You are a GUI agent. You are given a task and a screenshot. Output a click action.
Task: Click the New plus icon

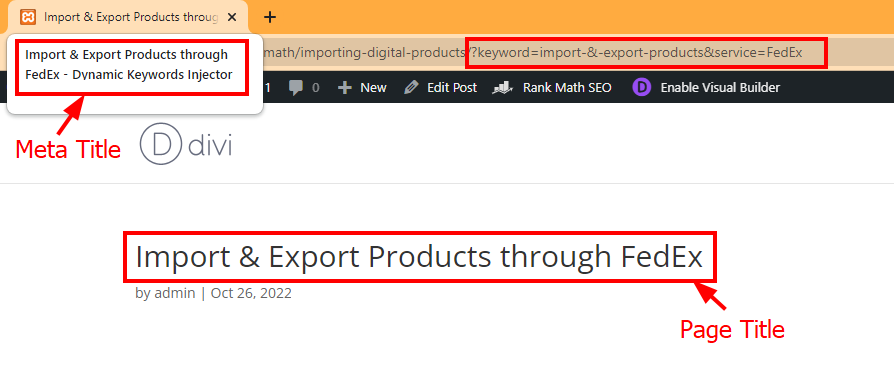pos(344,87)
